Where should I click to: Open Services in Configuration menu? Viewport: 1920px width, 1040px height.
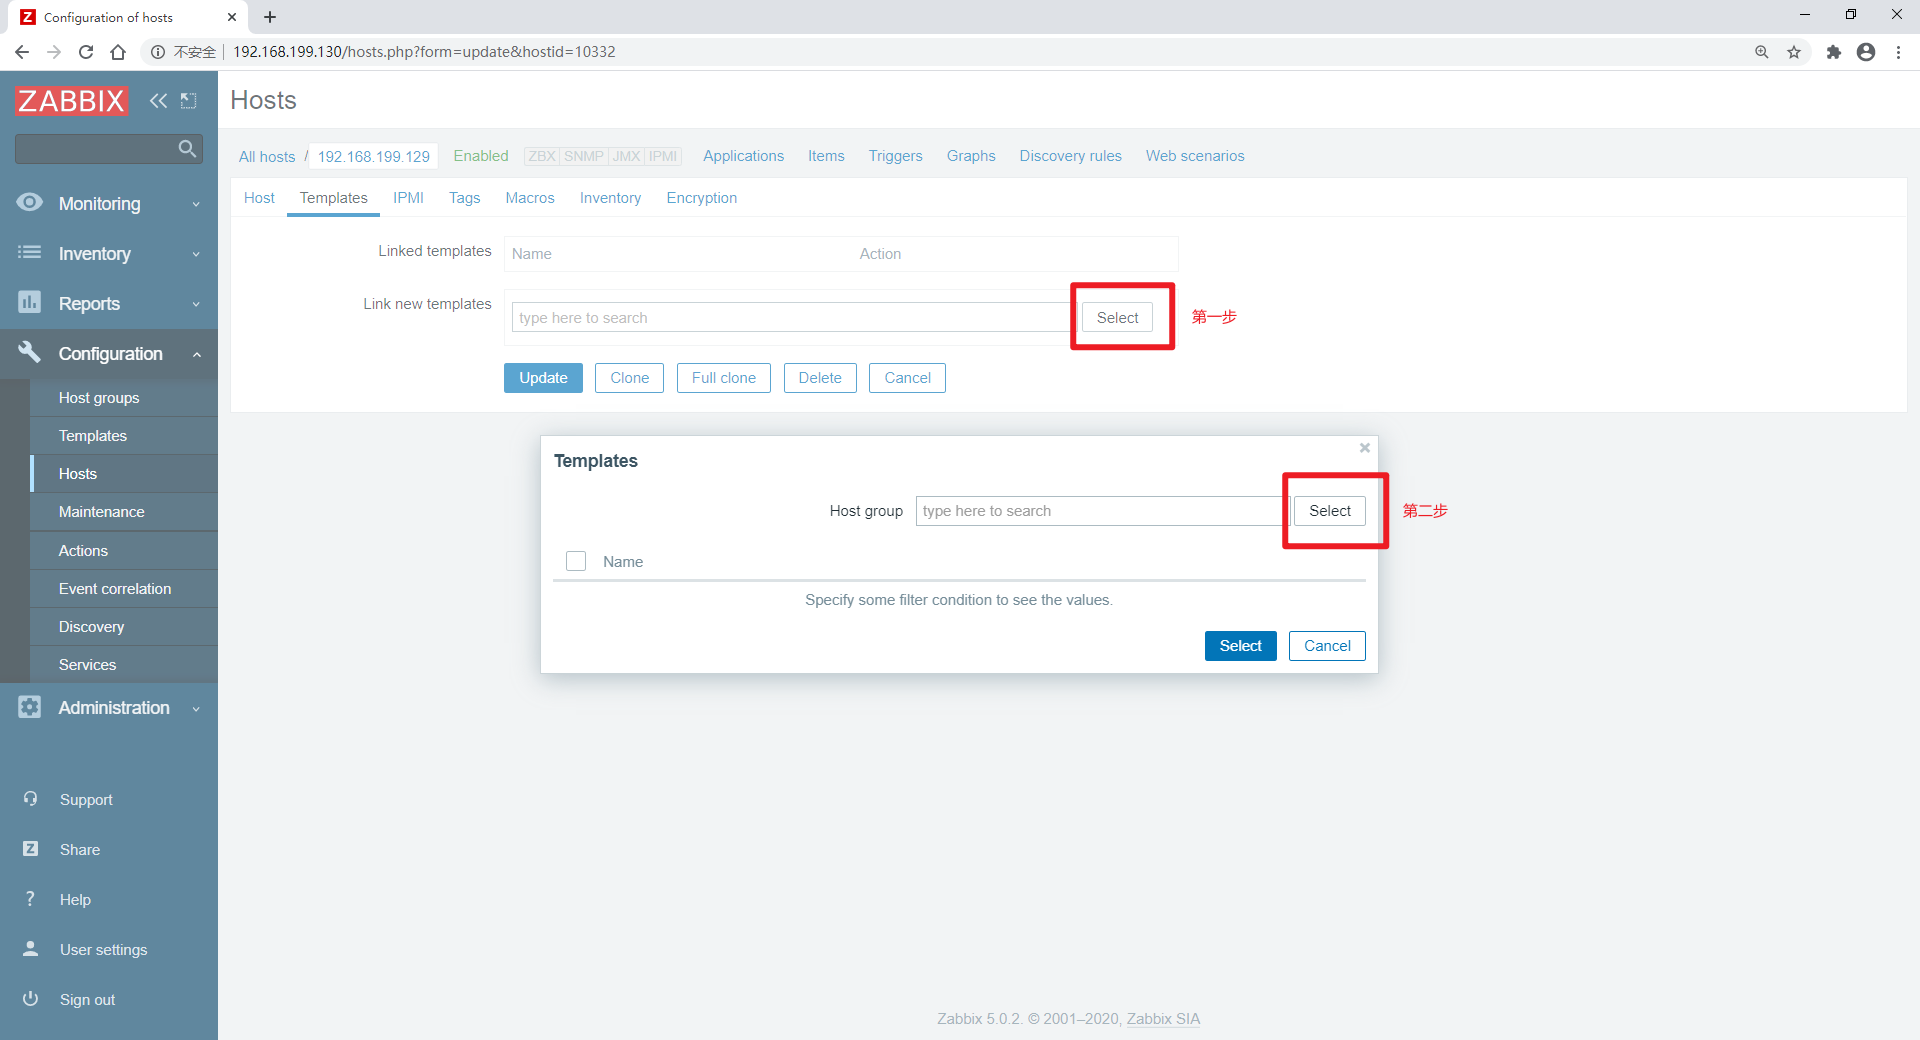point(124,665)
